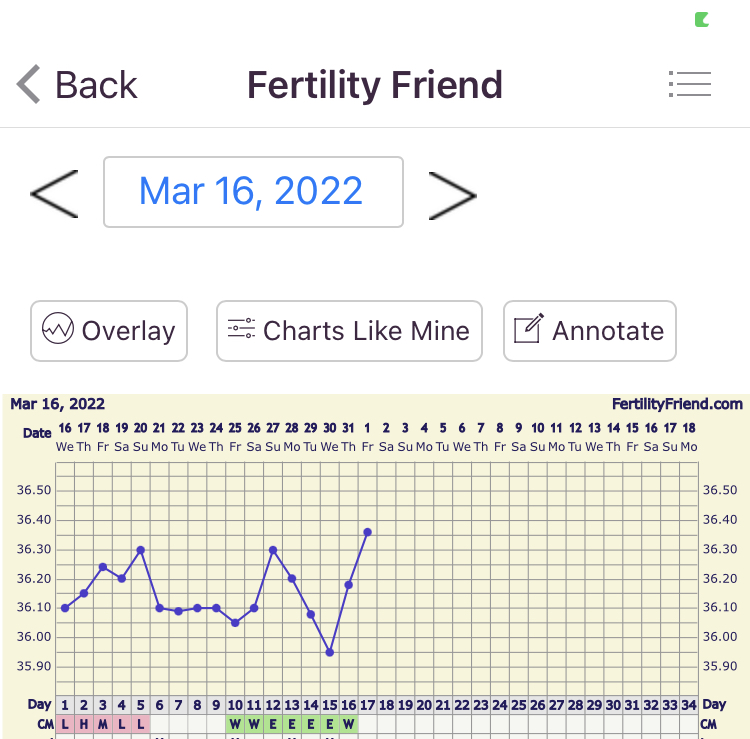The image size is (750, 739).
Task: Tap the Back text label
Action: (x=96, y=85)
